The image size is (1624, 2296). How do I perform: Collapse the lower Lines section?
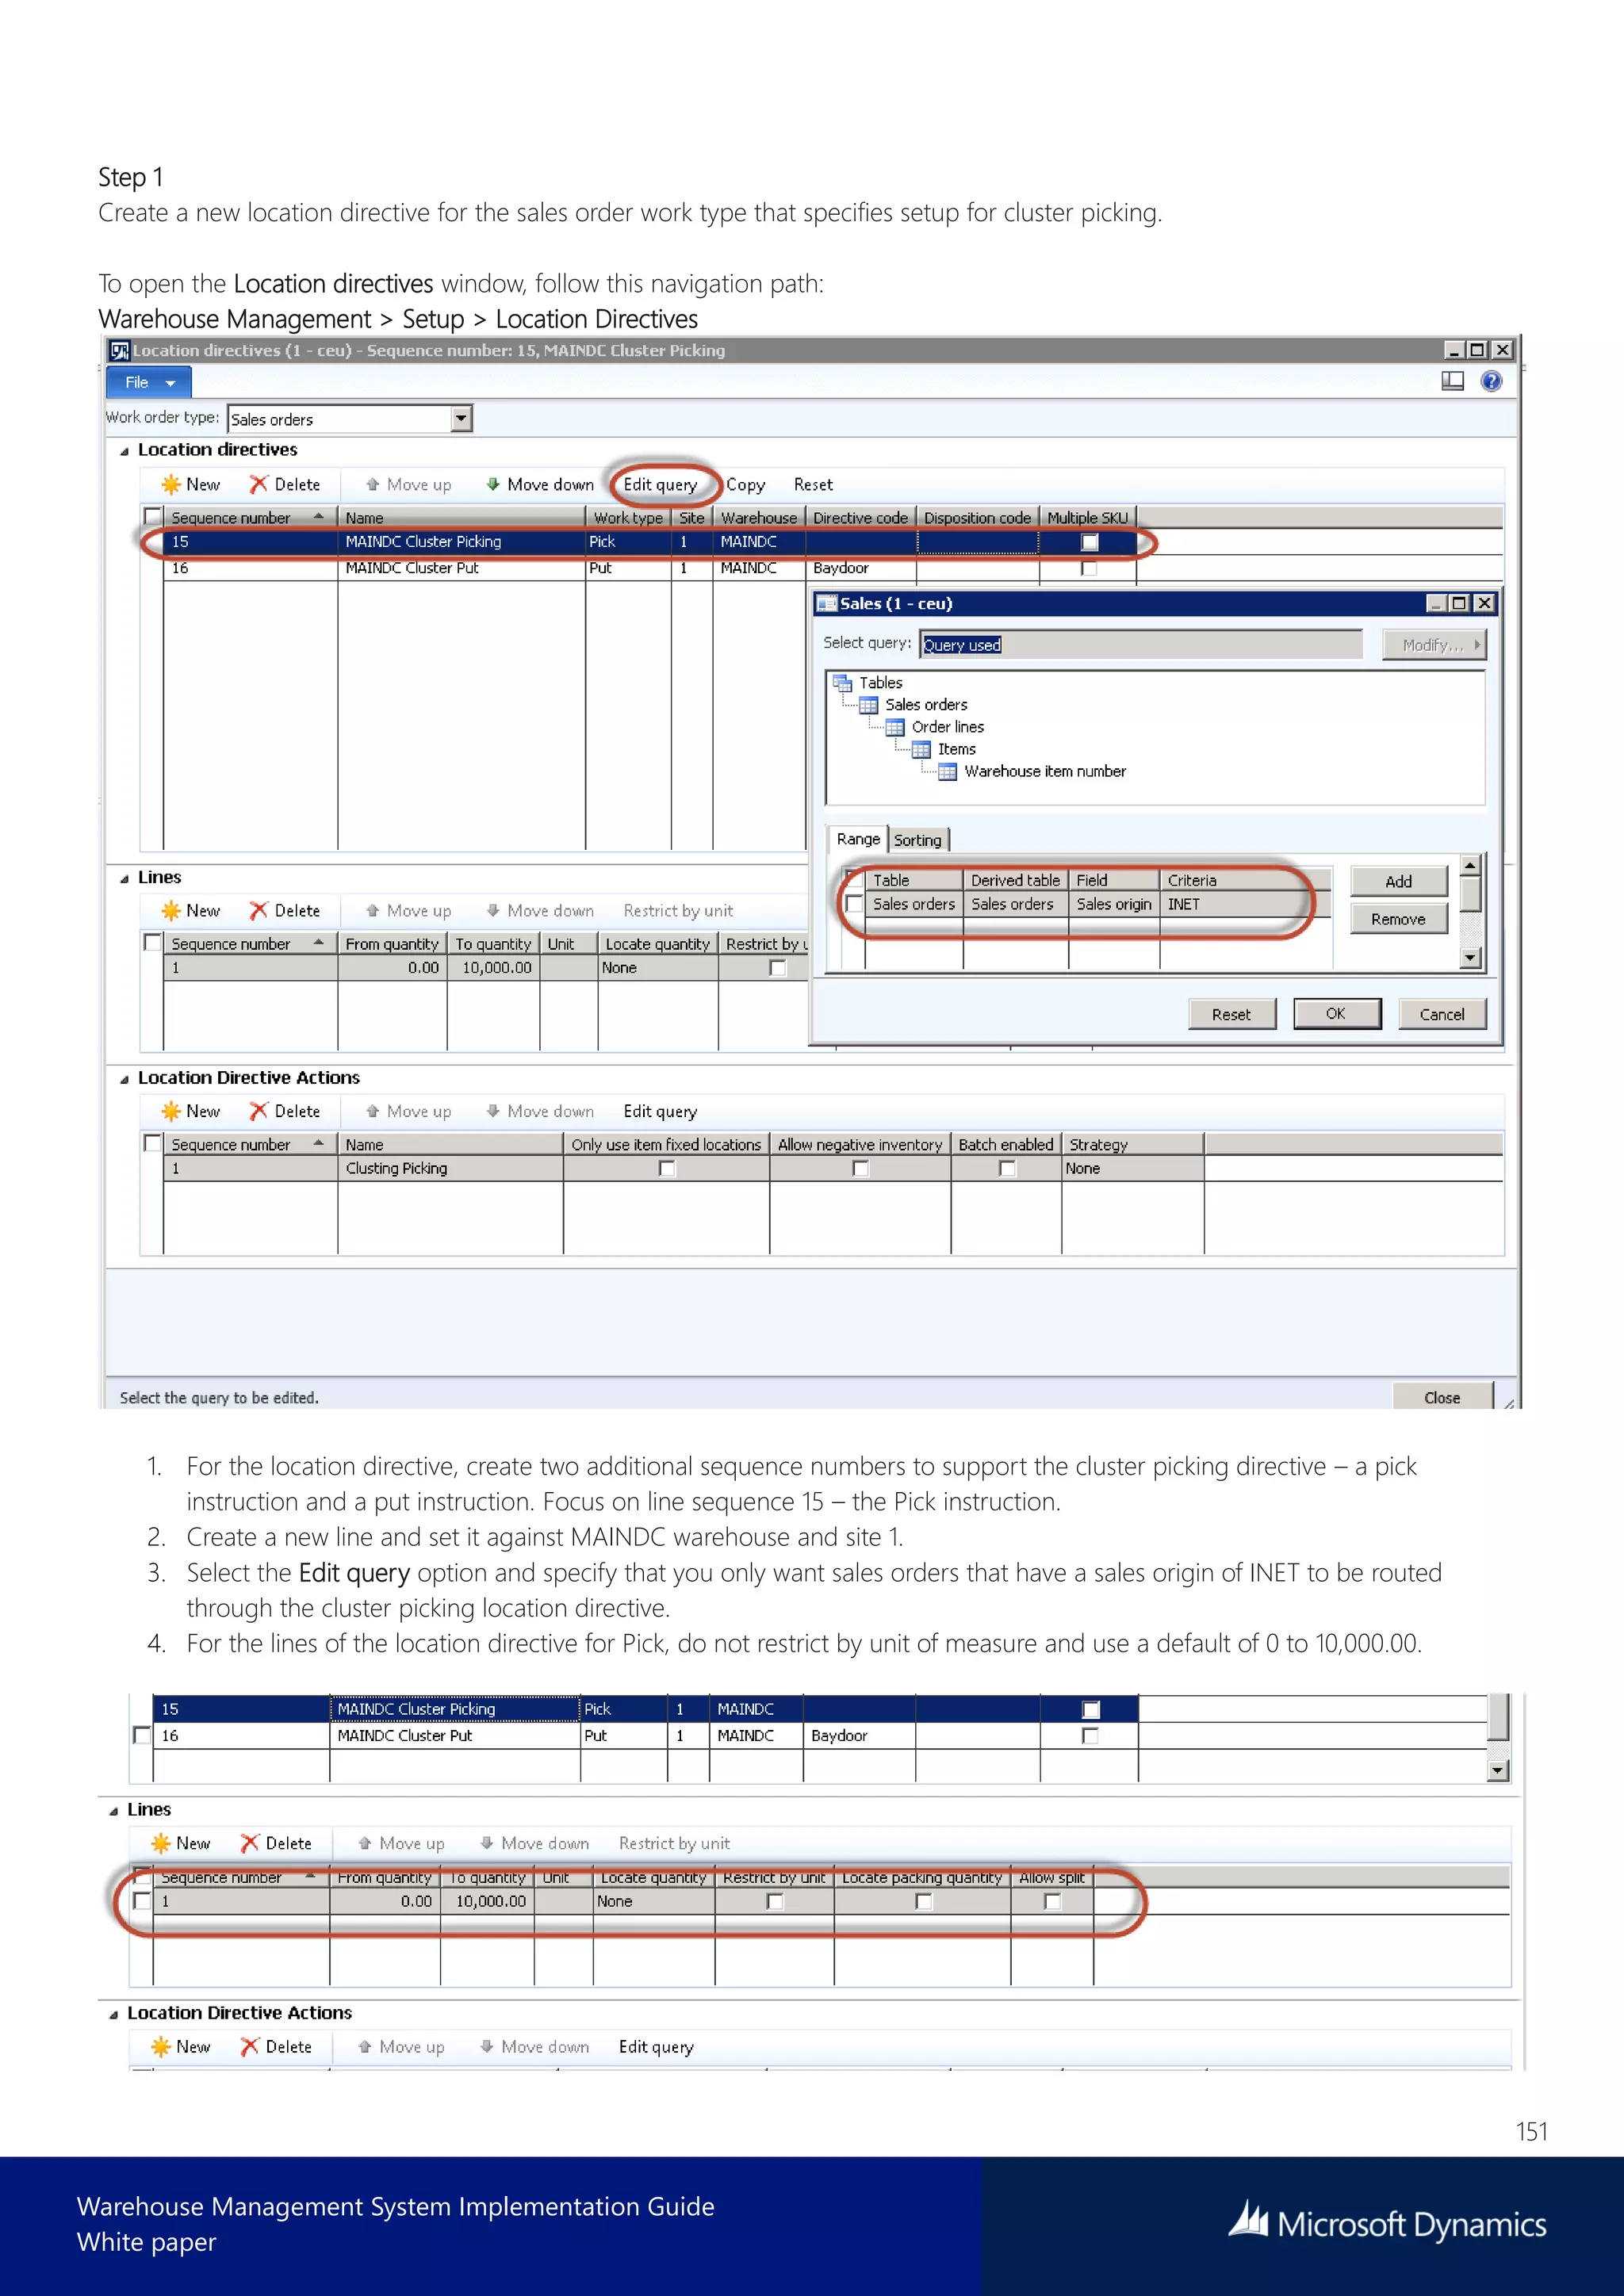point(114,1811)
